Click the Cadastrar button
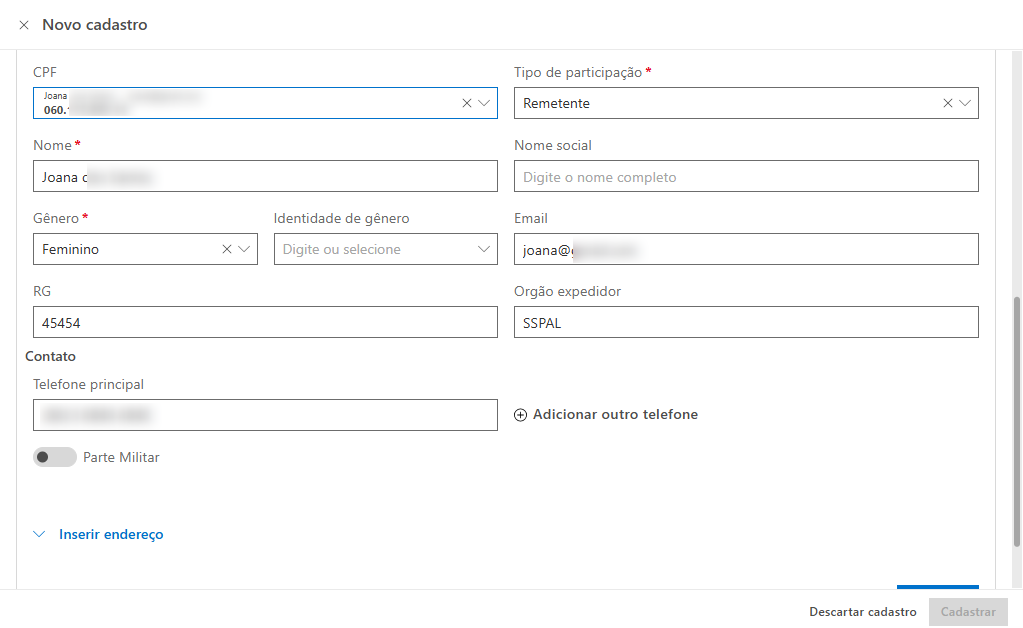Screen dimensions: 1023x628 pos(967,612)
